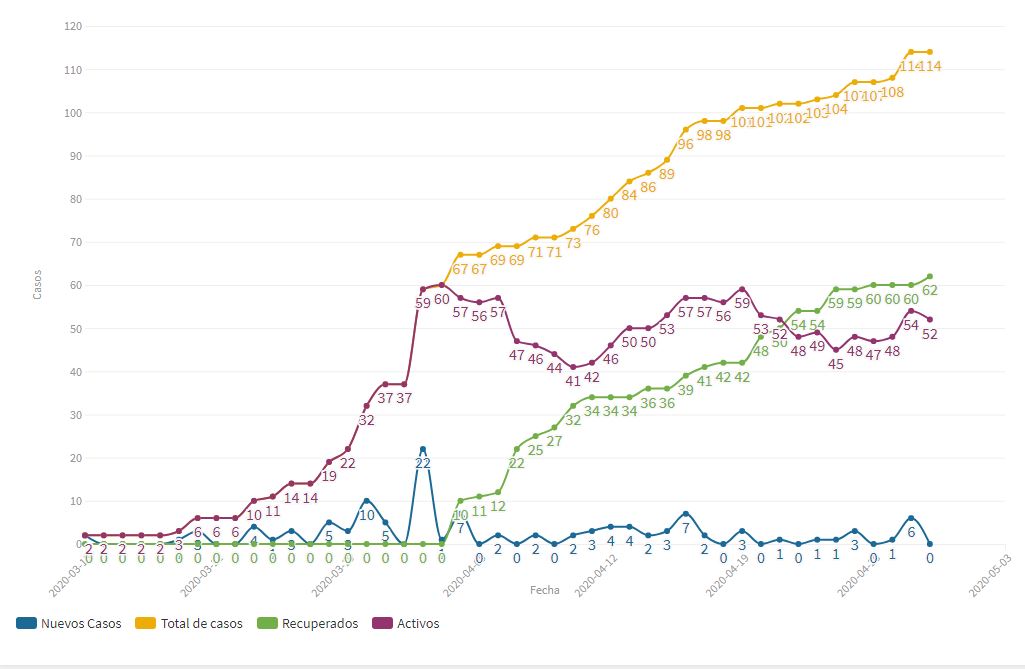Click the Activos point valued 32
1025x669 pixels.
pos(367,406)
